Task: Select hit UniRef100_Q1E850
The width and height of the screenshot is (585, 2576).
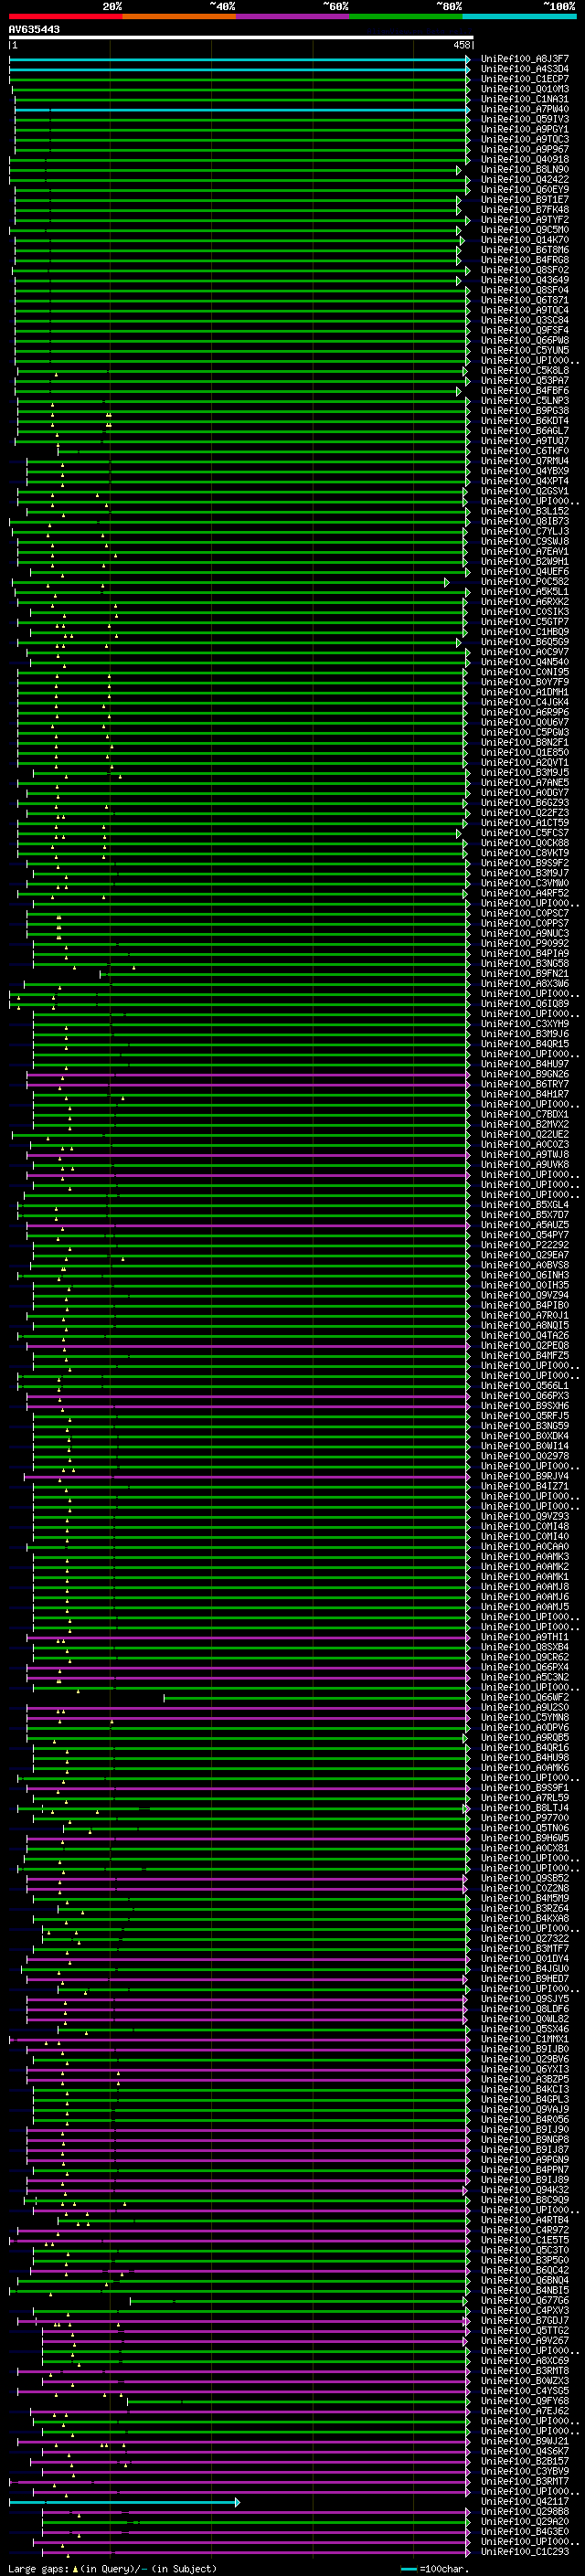Action: 525,752
